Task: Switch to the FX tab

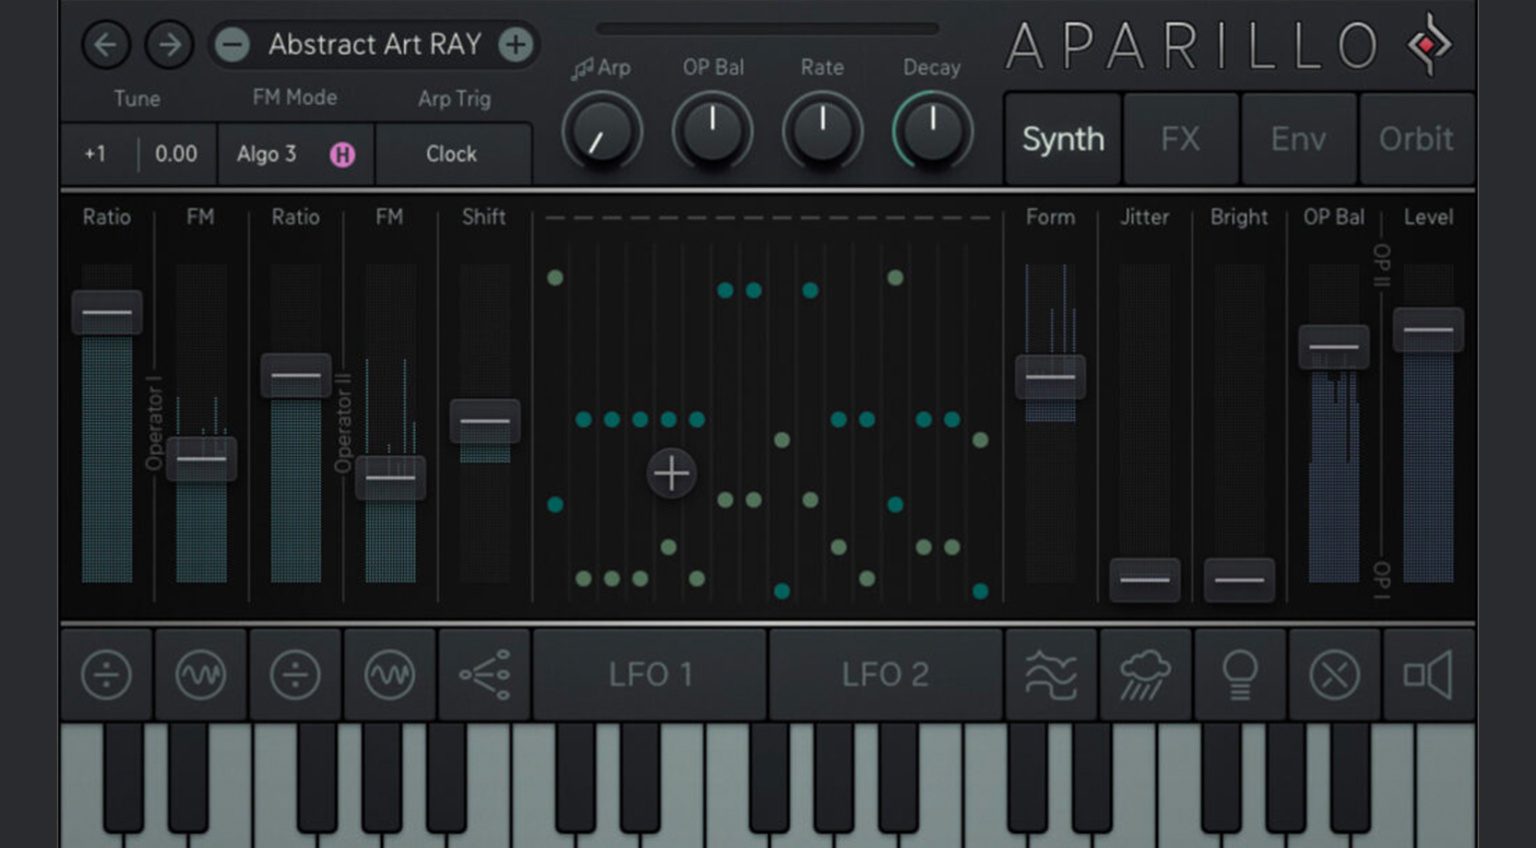Action: tap(1180, 139)
